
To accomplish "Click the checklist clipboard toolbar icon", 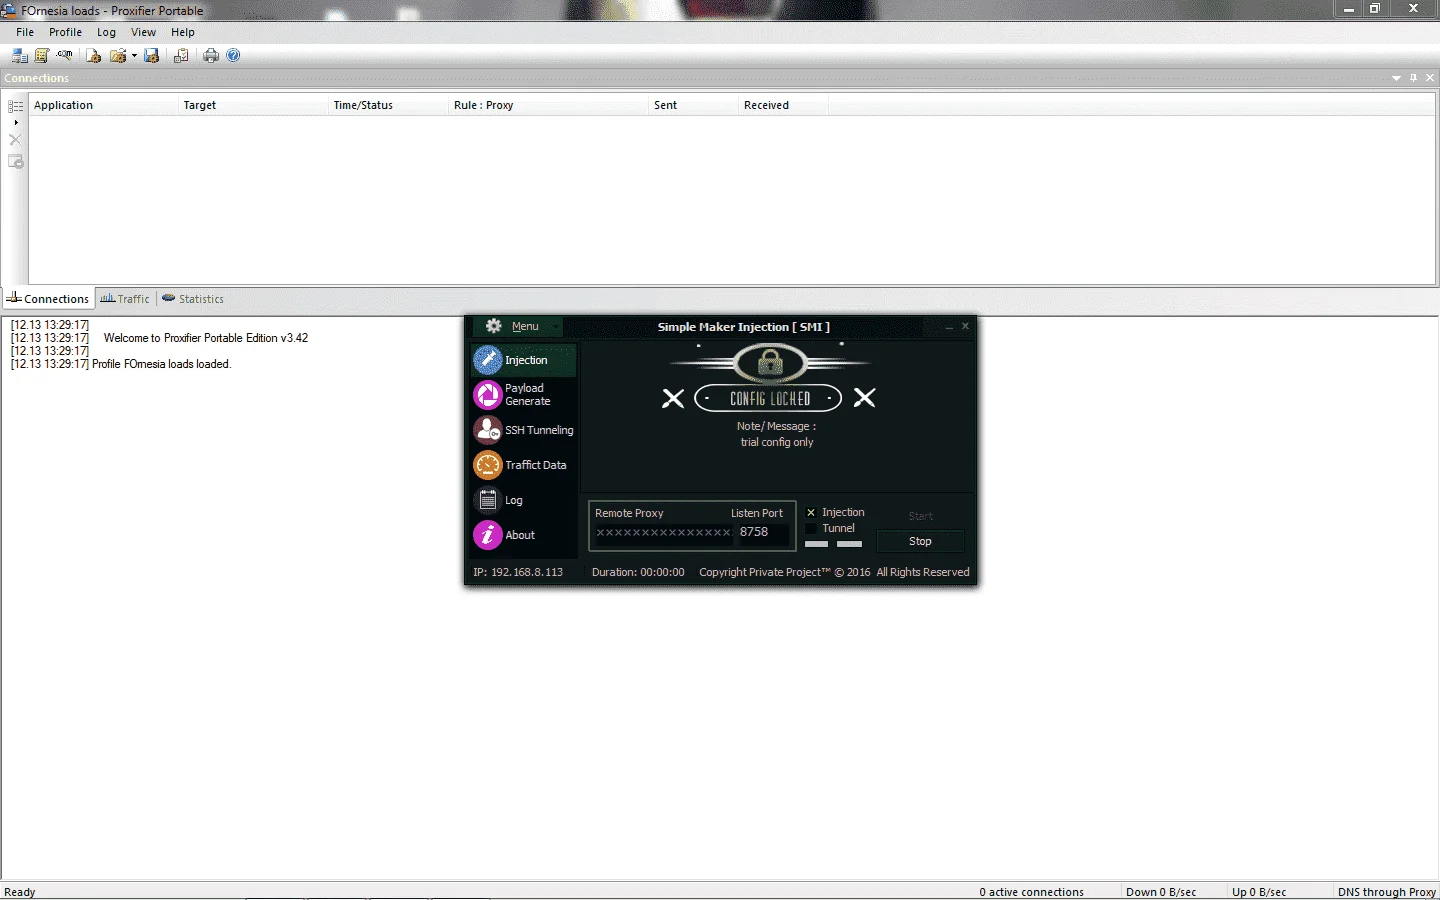I will [x=181, y=56].
